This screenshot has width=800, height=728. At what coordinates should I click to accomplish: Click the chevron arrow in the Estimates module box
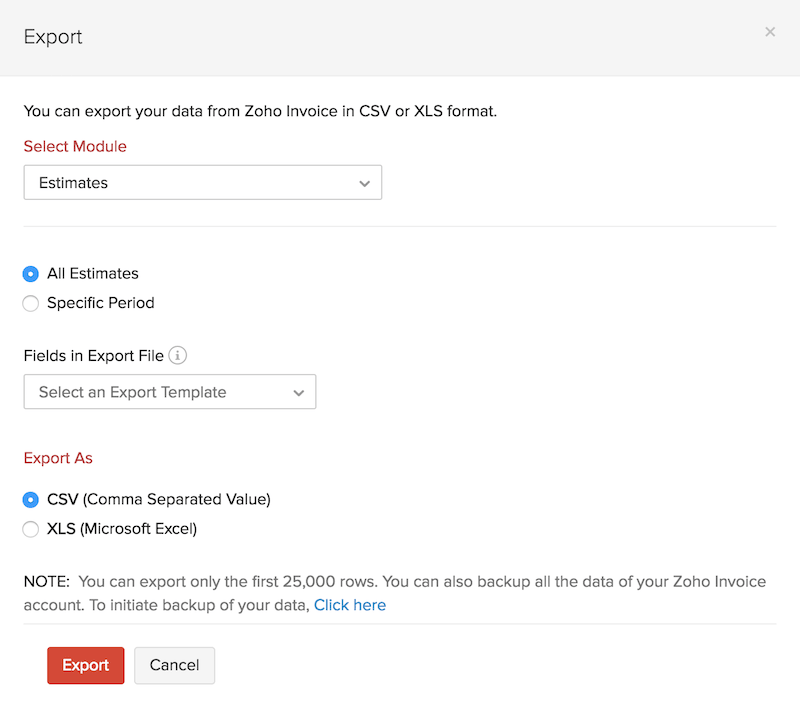point(364,183)
